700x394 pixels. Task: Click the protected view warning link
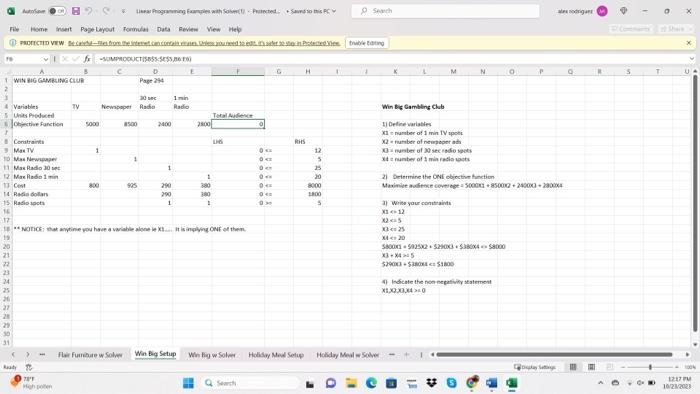click(204, 43)
